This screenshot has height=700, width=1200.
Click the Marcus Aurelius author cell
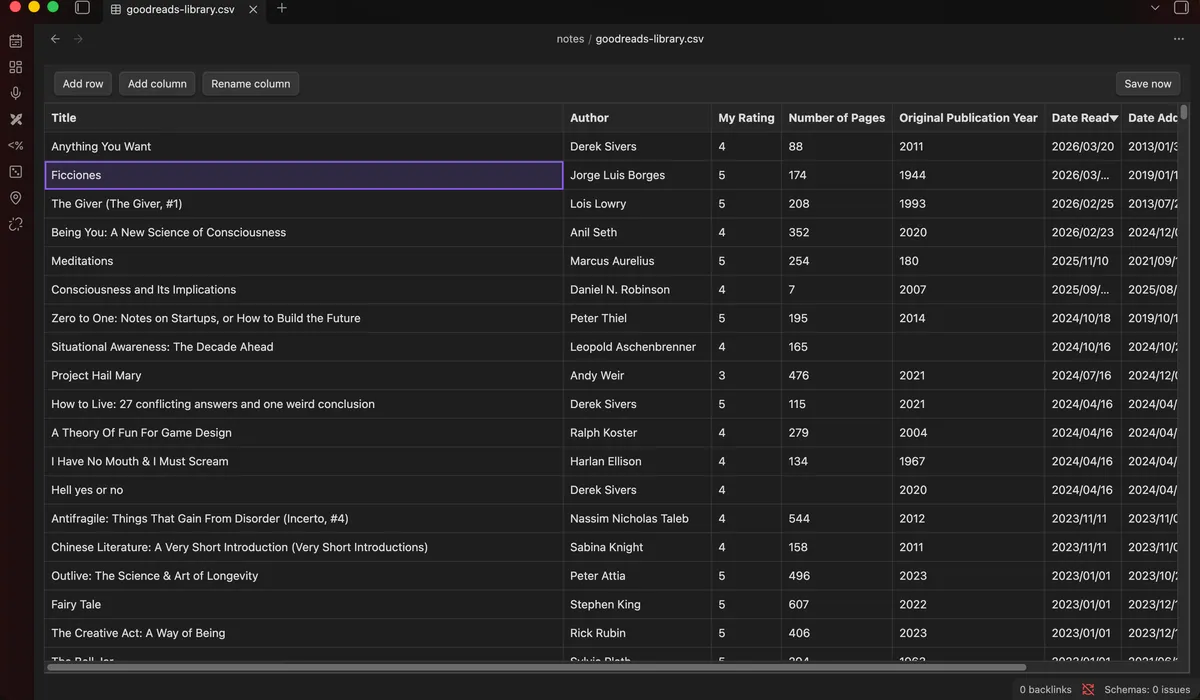click(x=637, y=261)
